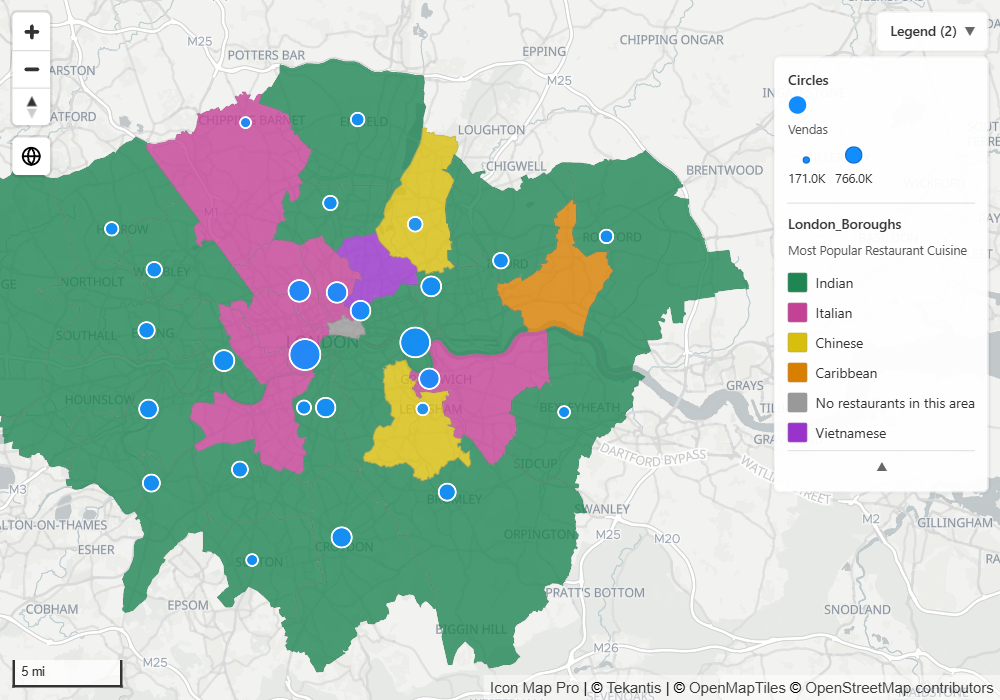Image resolution: width=1000 pixels, height=700 pixels.
Task: Click the grey No restaurants swatch
Action: [x=797, y=402]
